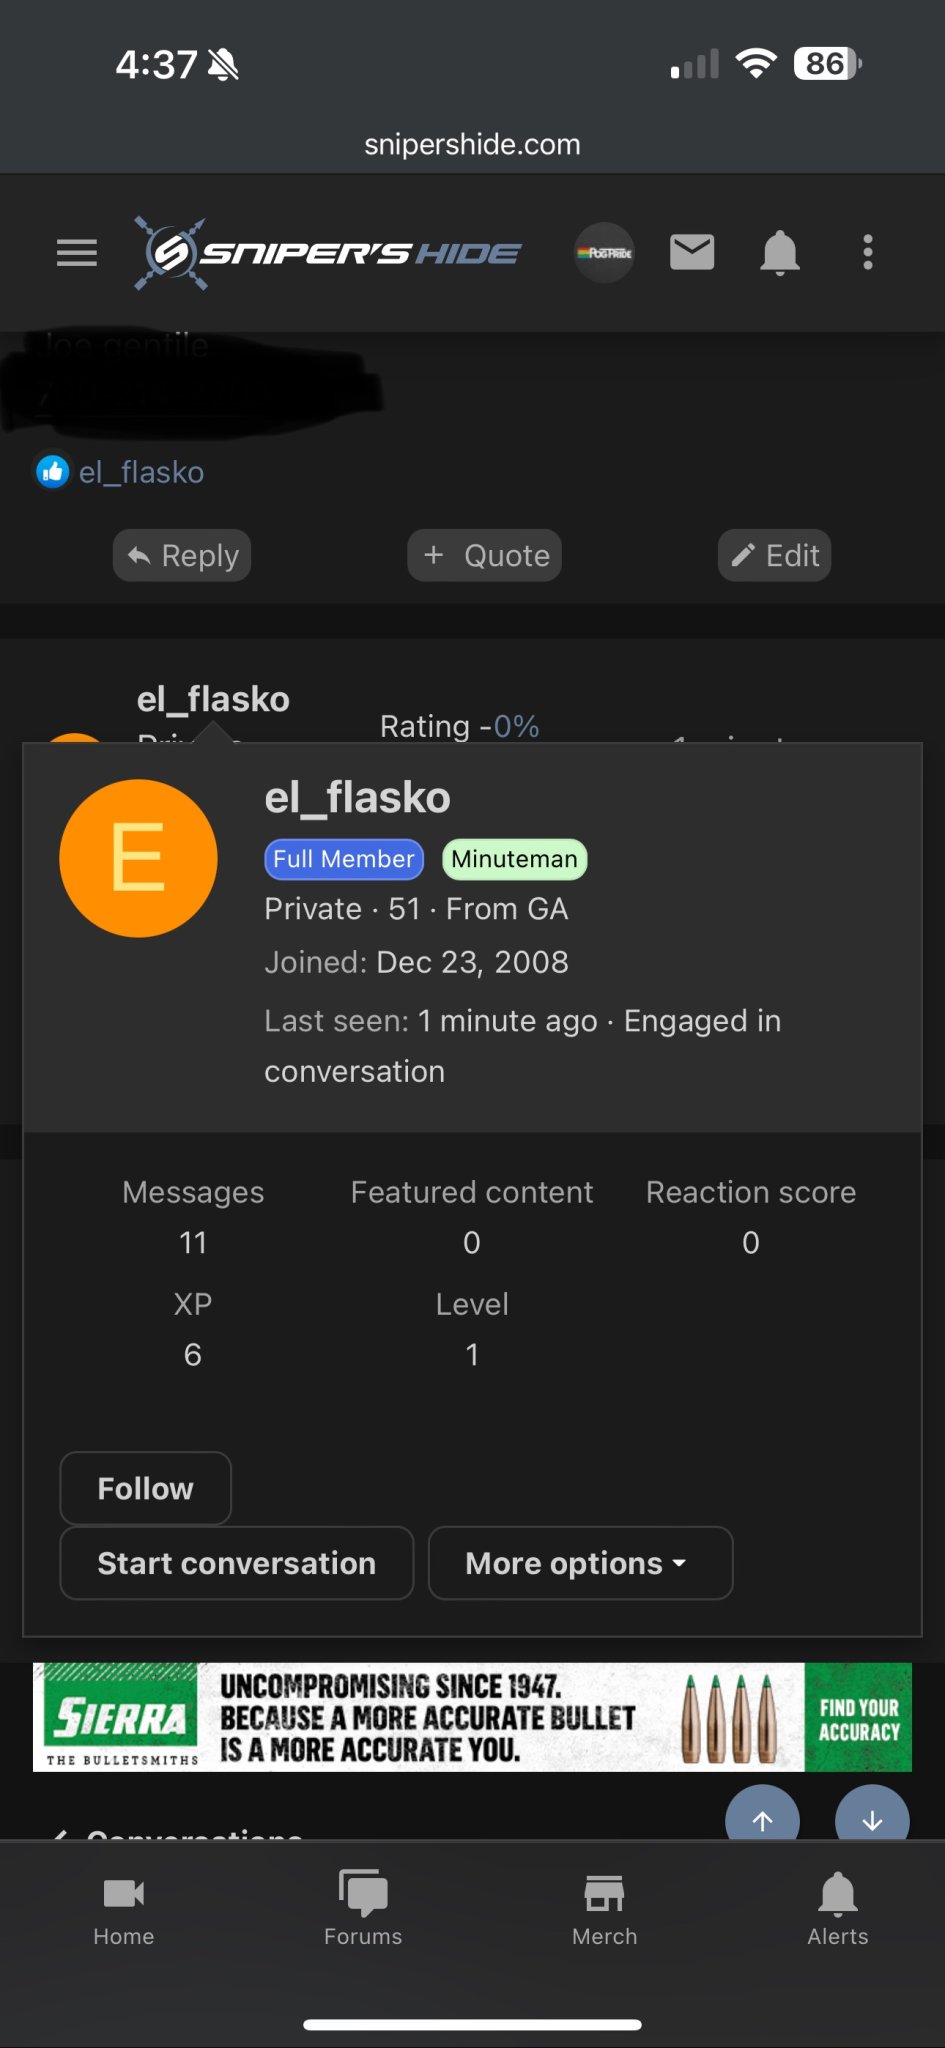Jump to bottom with down arrow
This screenshot has height=2048, width=945.
point(872,1815)
